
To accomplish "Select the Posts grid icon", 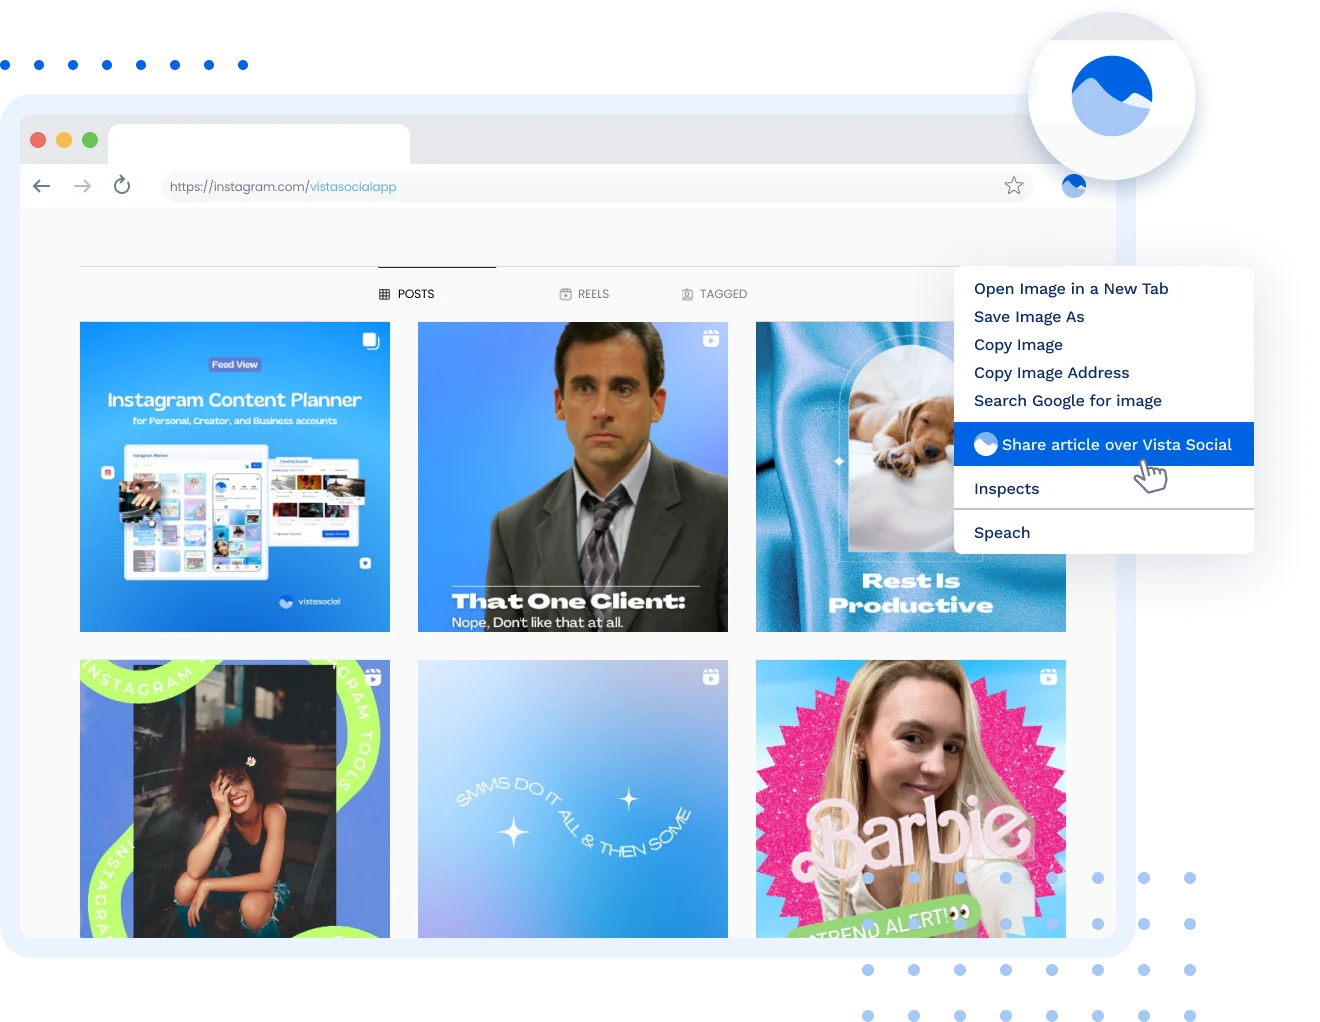I will (383, 293).
